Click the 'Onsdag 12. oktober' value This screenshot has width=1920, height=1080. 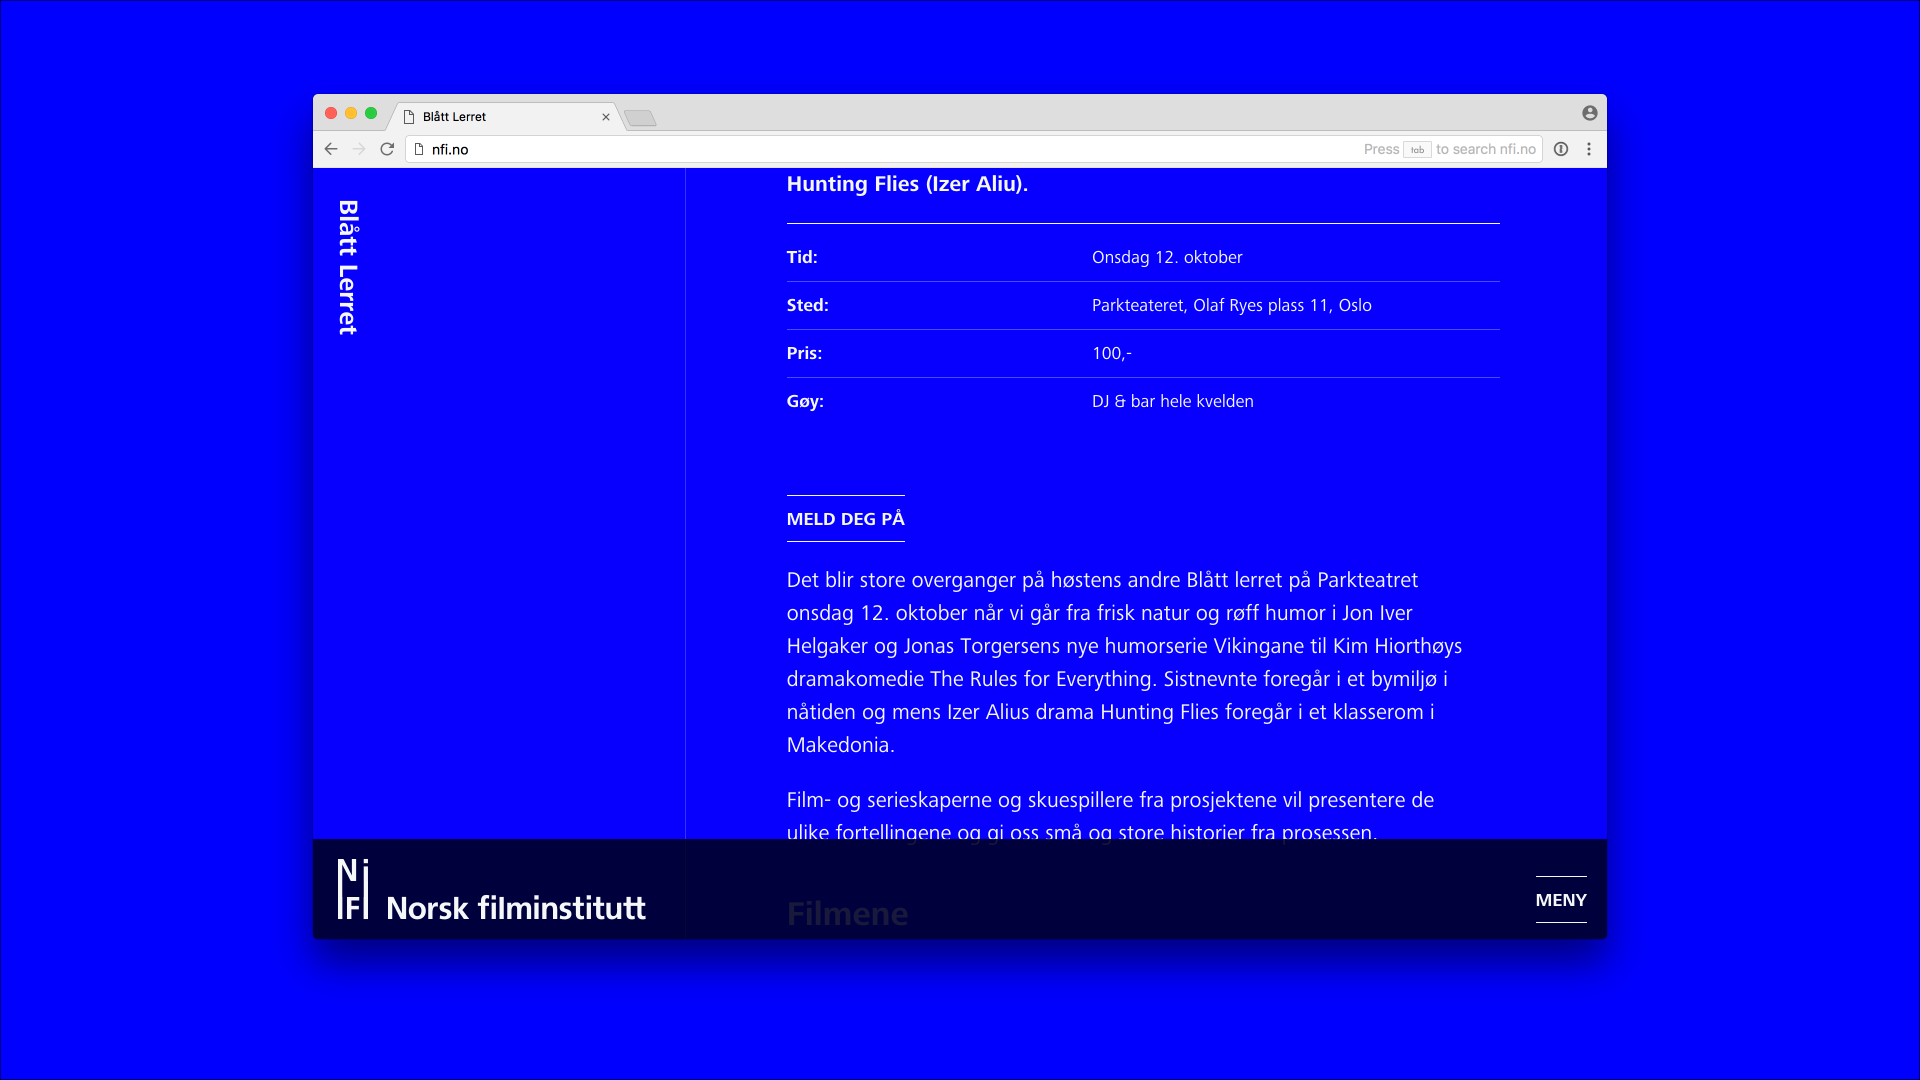tap(1167, 257)
